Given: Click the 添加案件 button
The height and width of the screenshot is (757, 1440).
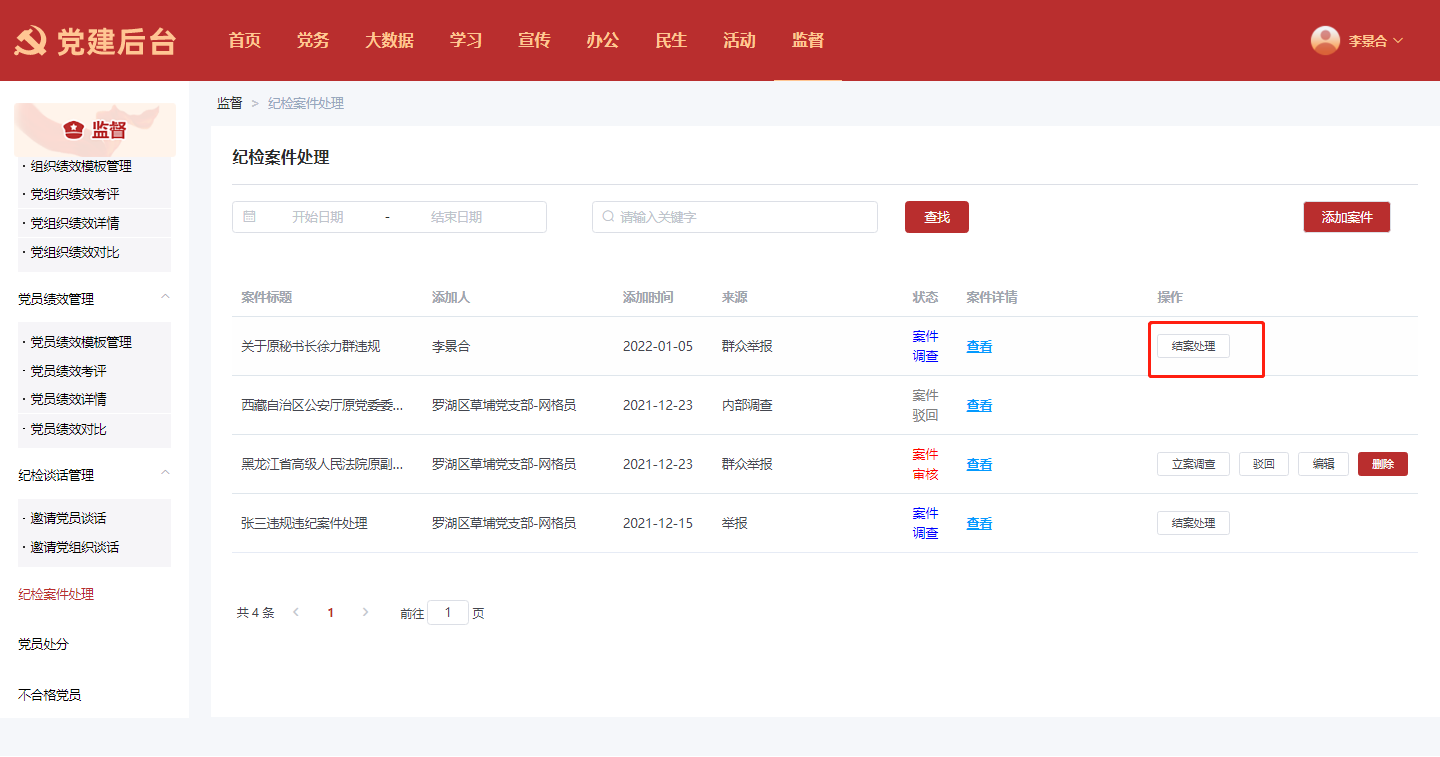Looking at the screenshot, I should click(x=1346, y=217).
